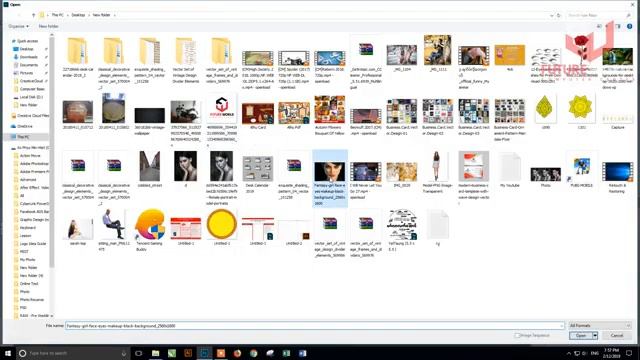The width and height of the screenshot is (640, 360).
Task: Select Desktop in the address breadcrumb
Action: pos(78,15)
